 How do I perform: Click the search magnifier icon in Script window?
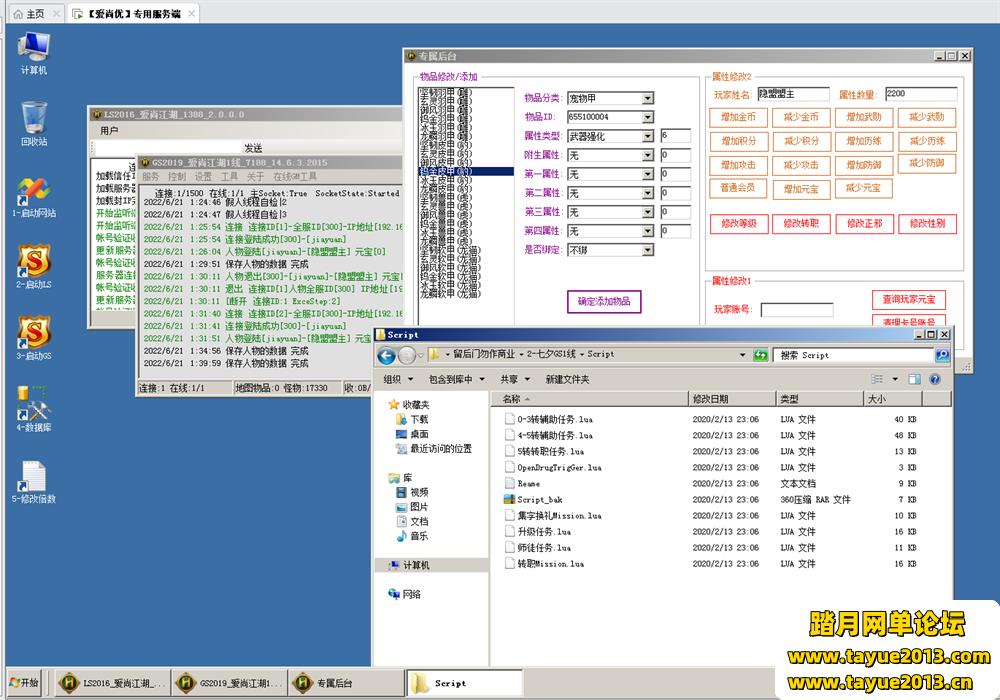click(x=942, y=355)
